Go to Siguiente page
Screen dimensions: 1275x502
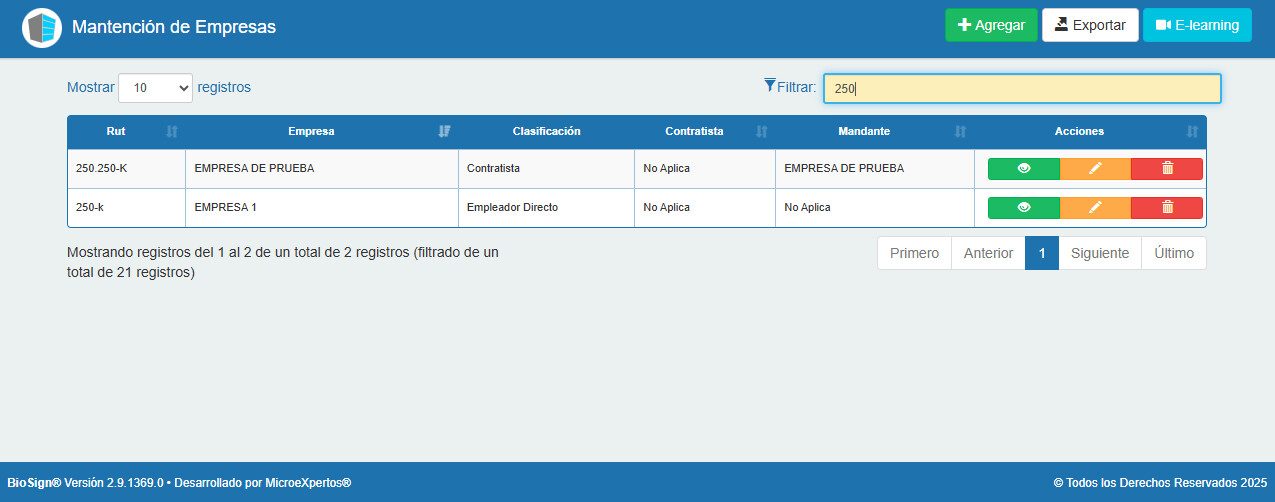coord(1100,253)
